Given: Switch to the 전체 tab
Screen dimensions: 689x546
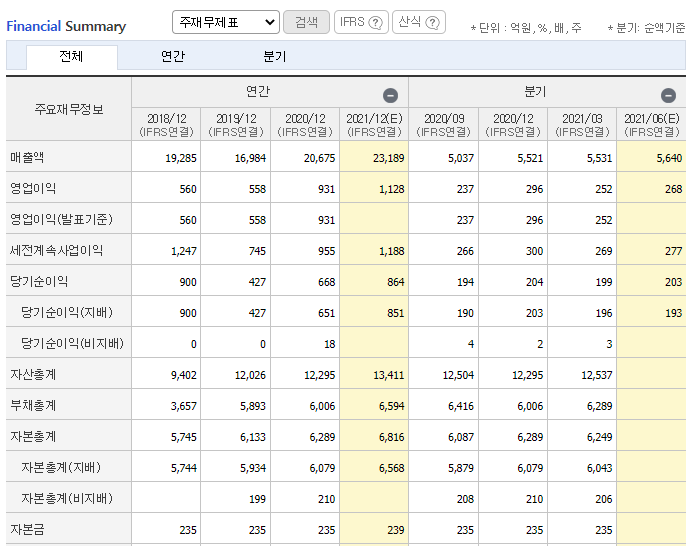Looking at the screenshot, I should pos(72,57).
